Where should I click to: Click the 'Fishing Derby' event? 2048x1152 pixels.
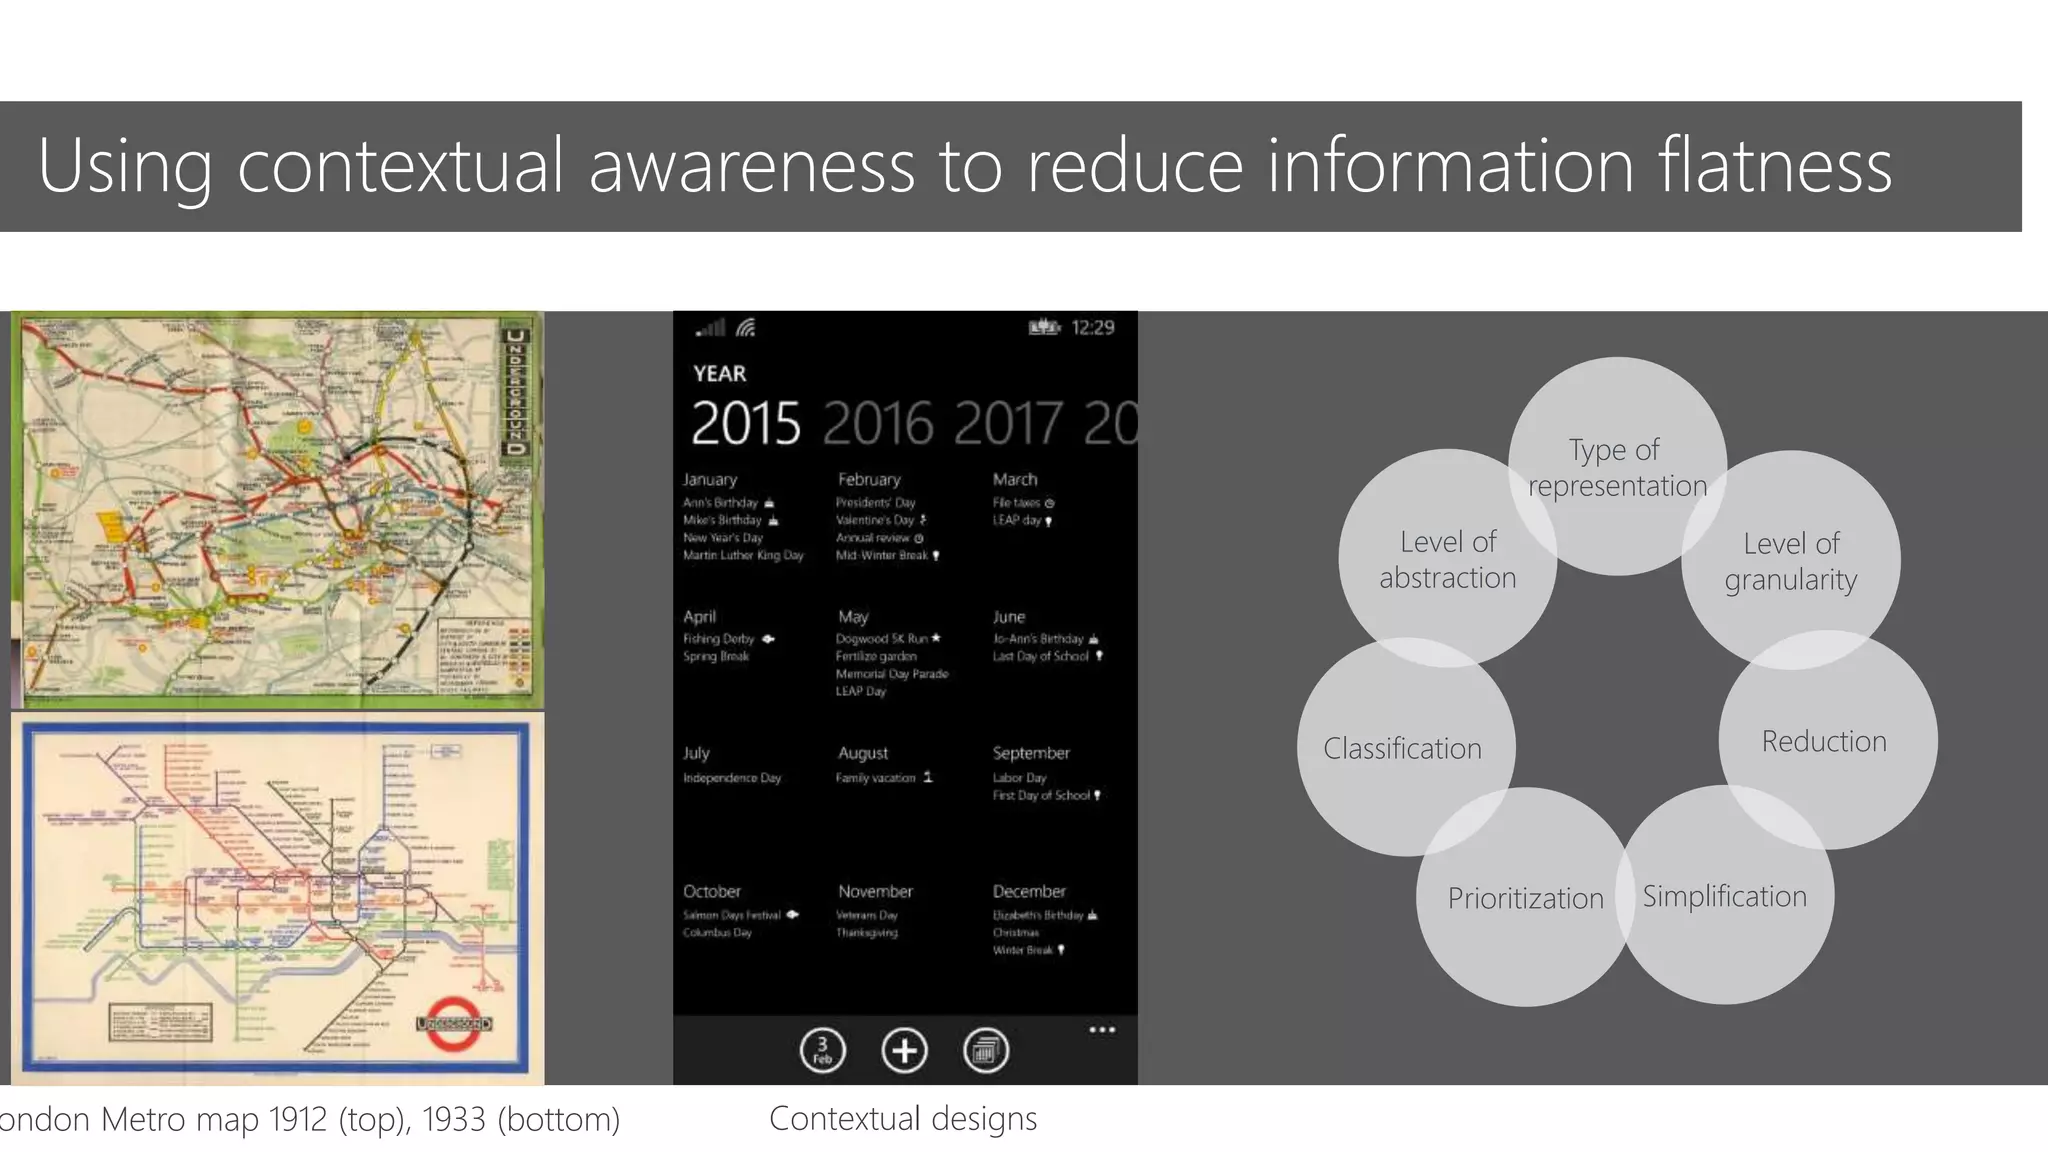coord(729,639)
